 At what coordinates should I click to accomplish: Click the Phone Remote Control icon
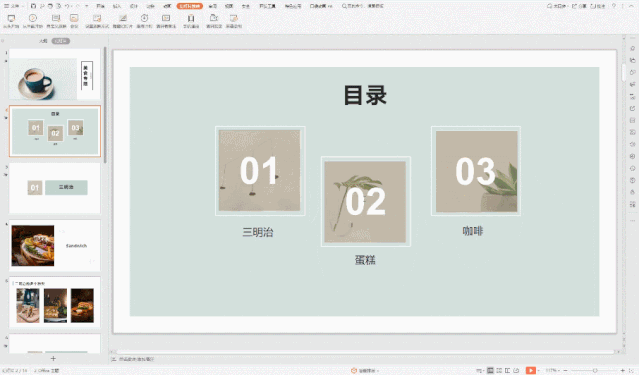[191, 19]
